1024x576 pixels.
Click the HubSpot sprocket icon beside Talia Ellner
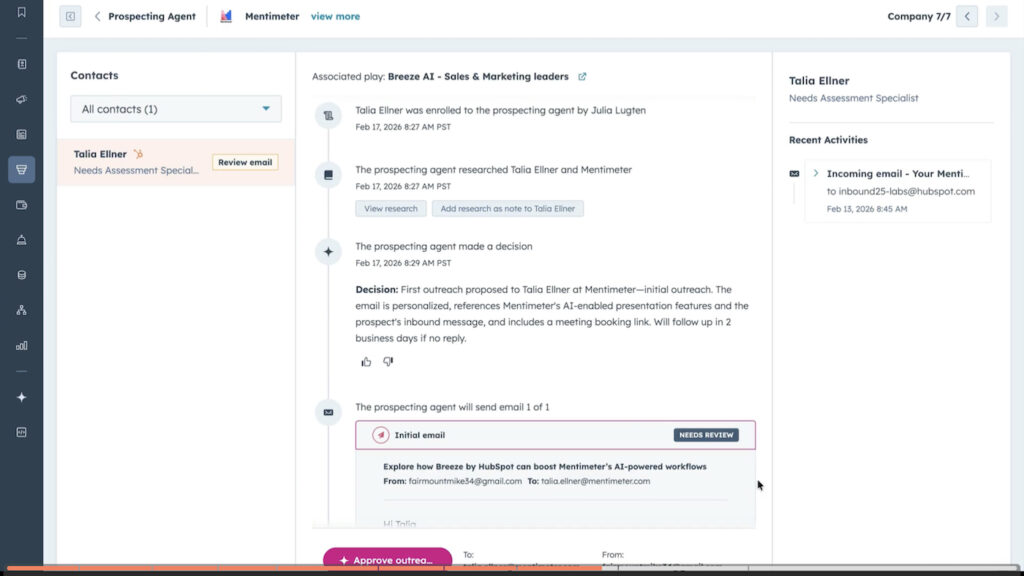138,154
